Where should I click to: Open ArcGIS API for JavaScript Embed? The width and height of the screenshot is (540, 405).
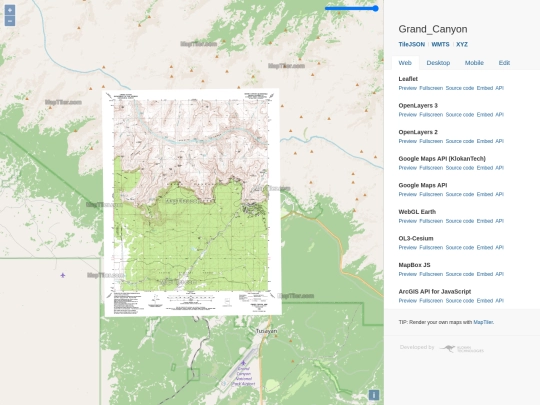pyautogui.click(x=485, y=301)
